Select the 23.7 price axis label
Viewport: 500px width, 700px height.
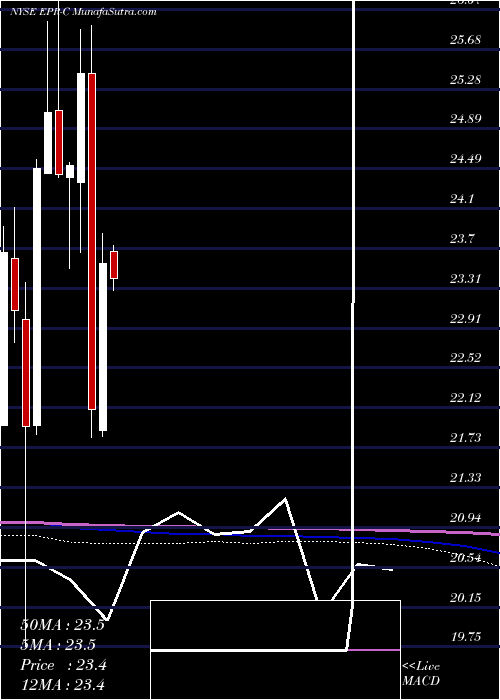(462, 239)
